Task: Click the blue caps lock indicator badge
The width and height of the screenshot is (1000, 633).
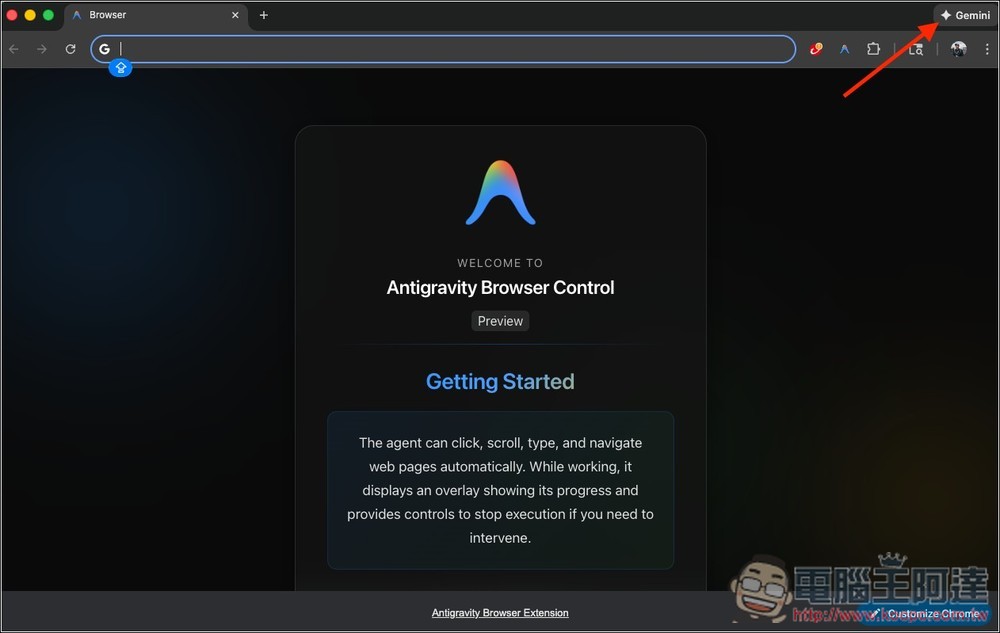Action: 120,68
